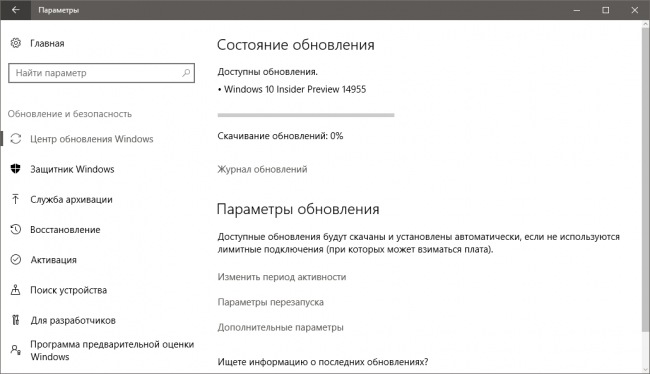Click the Для разработчиков tools icon

coord(16,320)
